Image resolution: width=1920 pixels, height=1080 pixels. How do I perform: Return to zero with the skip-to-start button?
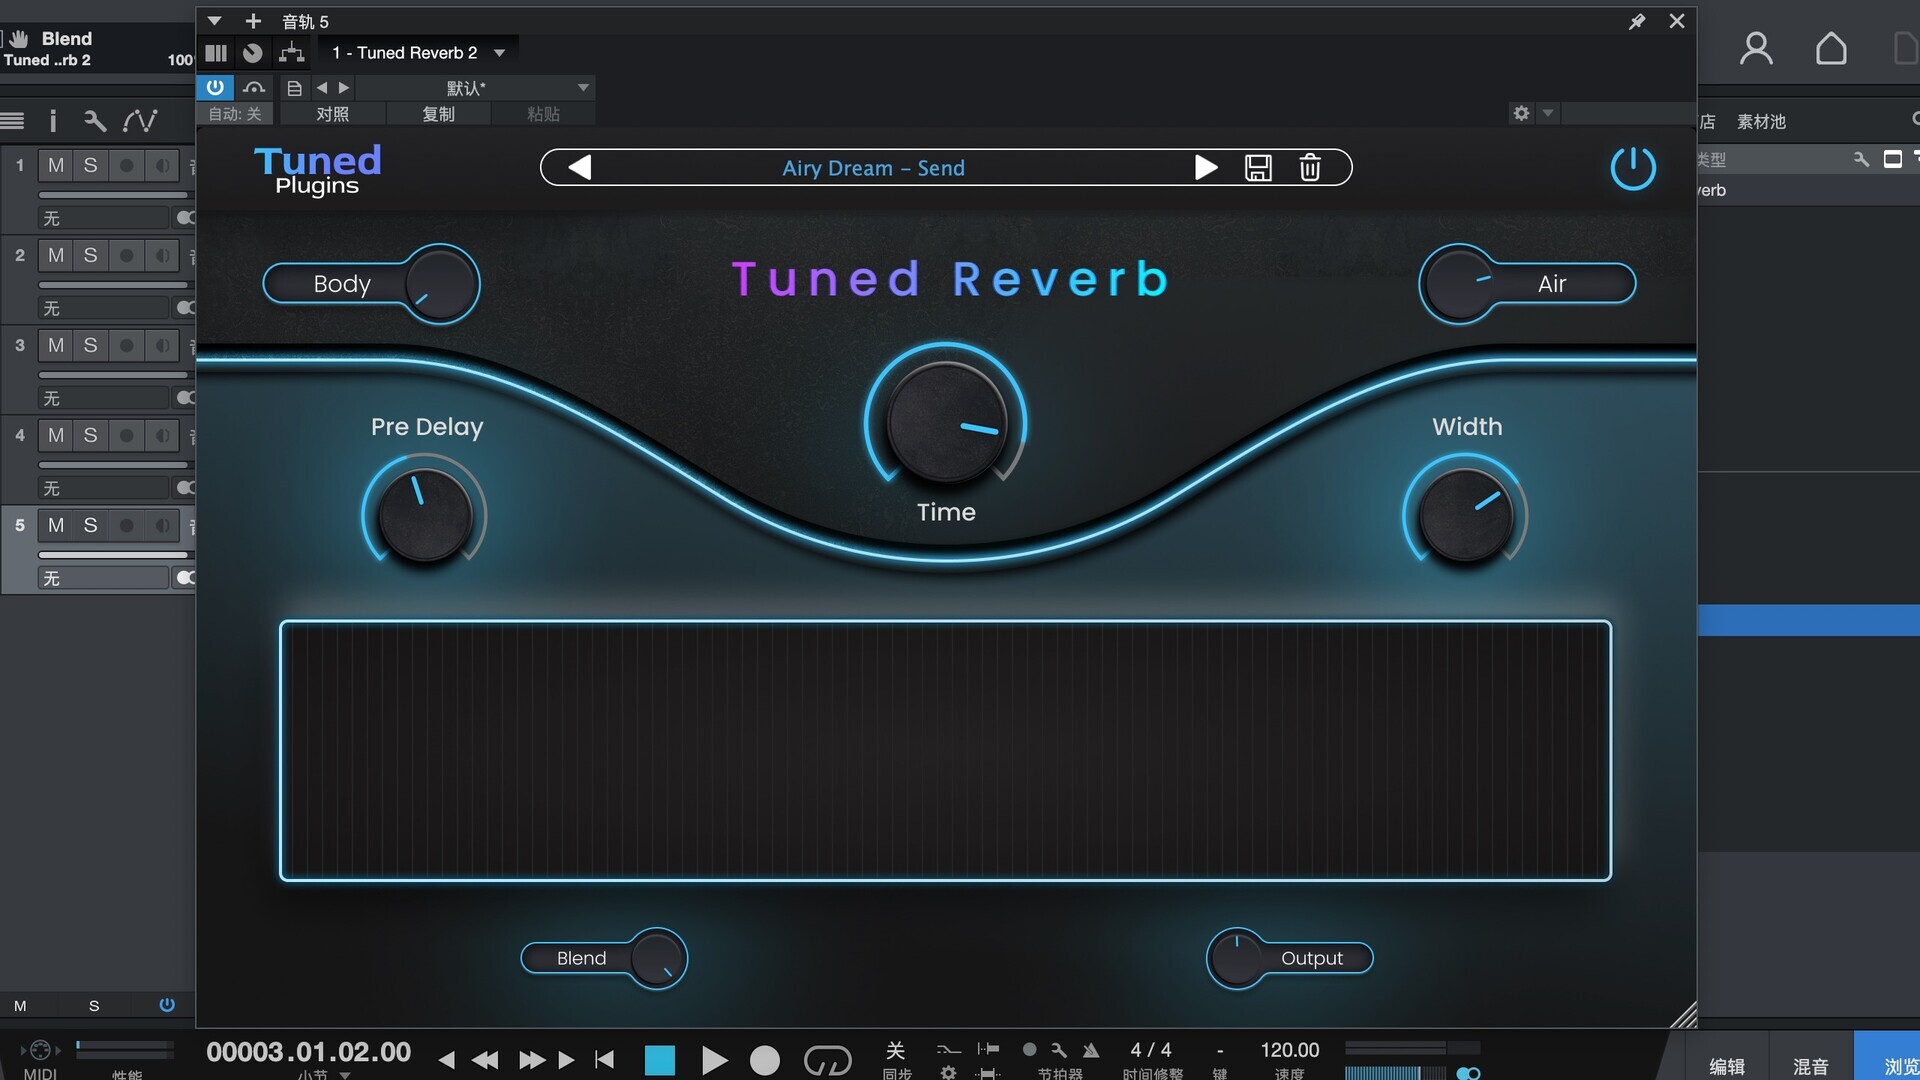(x=604, y=1060)
